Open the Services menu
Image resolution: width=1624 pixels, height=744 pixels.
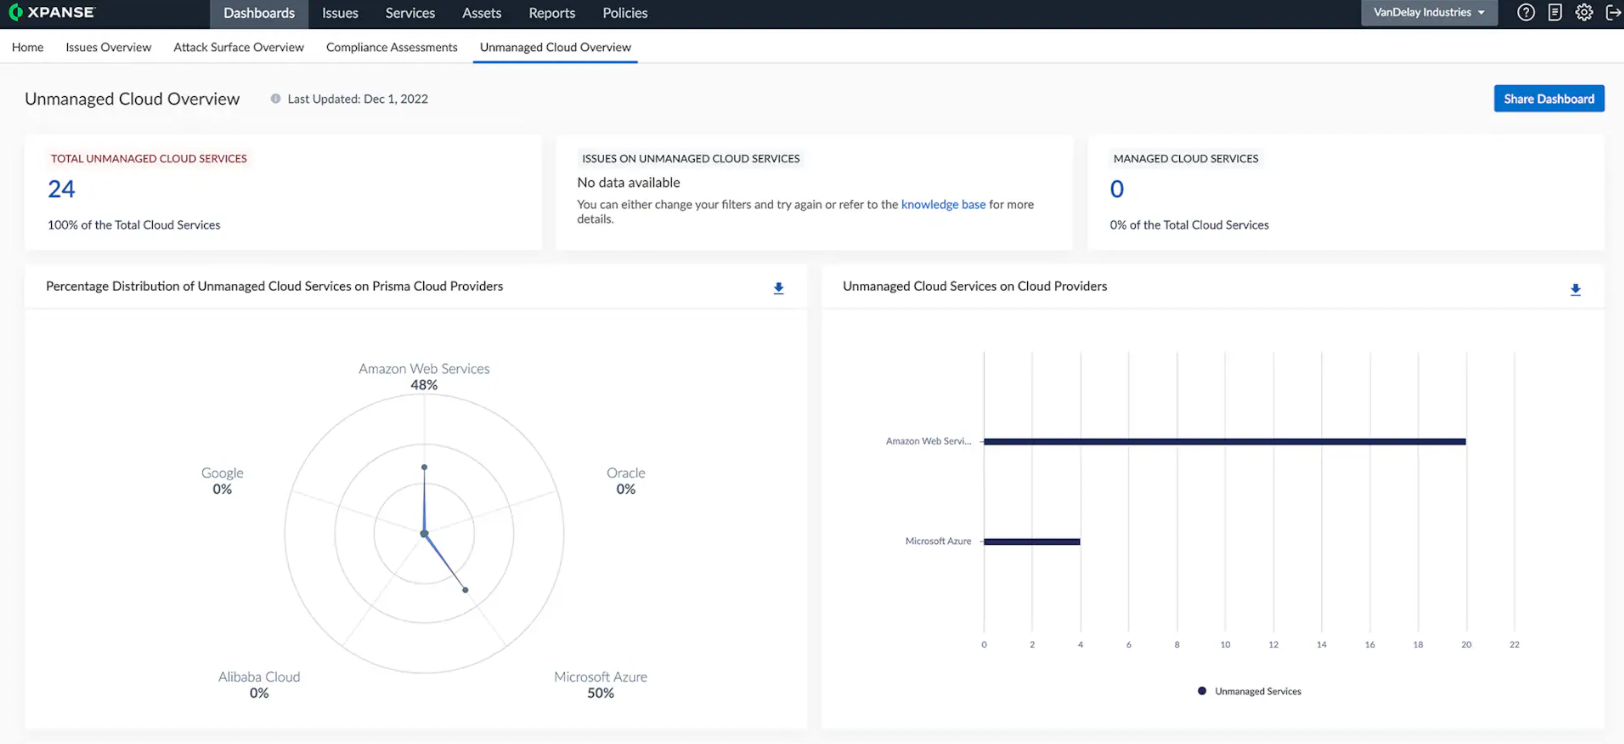(410, 13)
